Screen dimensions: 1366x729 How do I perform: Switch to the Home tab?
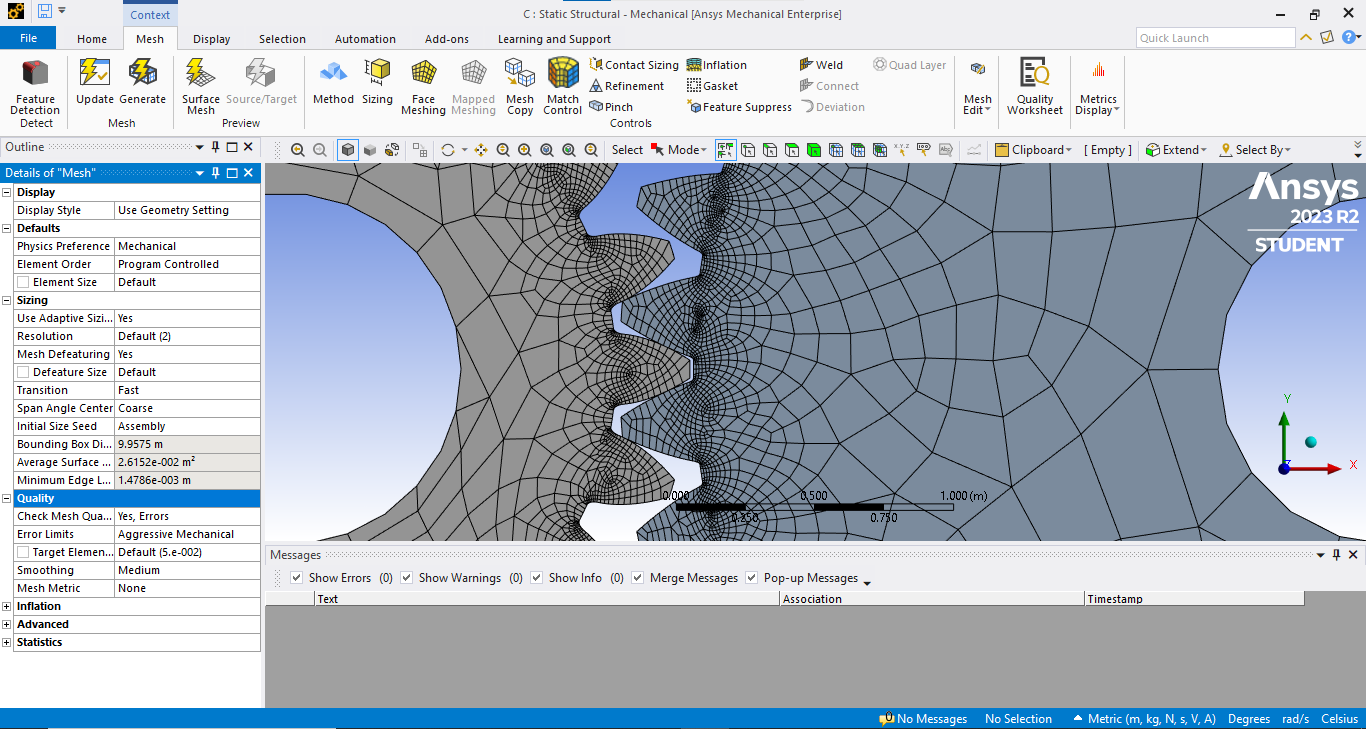coord(92,39)
